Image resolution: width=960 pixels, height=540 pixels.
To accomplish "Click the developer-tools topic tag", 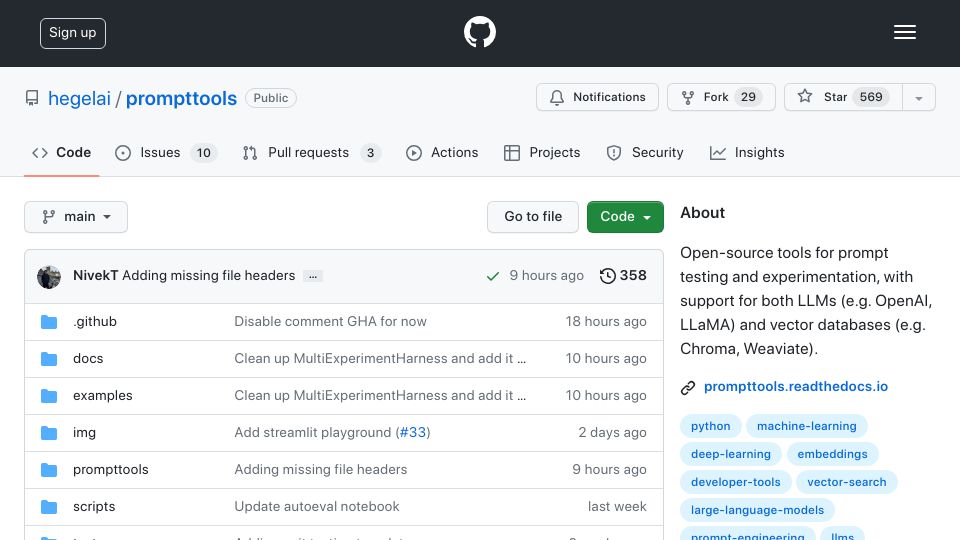I will [x=736, y=482].
